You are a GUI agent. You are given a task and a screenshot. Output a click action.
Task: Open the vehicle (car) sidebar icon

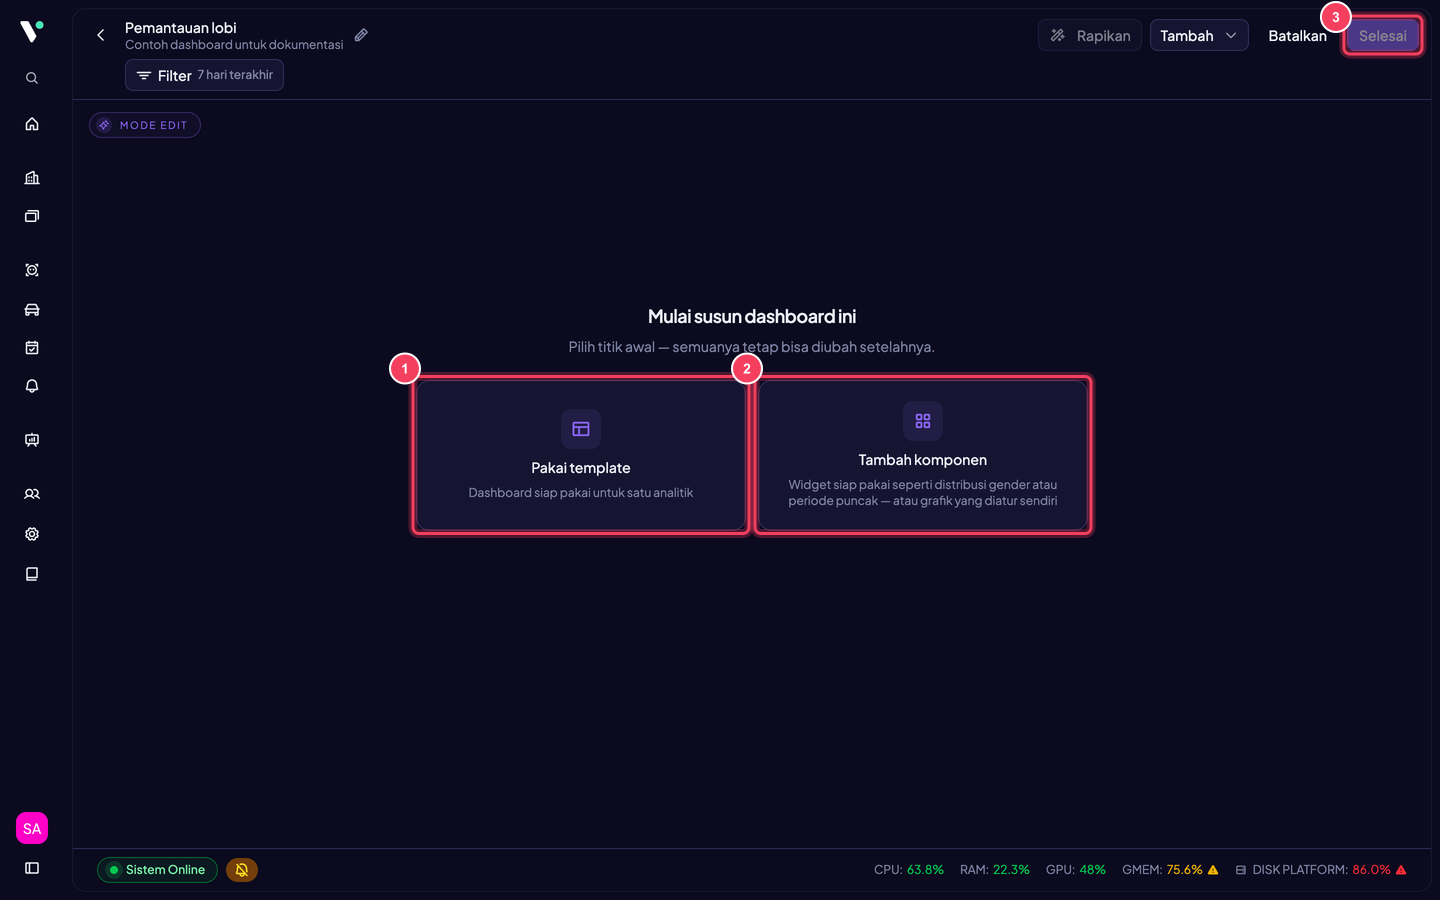click(32, 309)
